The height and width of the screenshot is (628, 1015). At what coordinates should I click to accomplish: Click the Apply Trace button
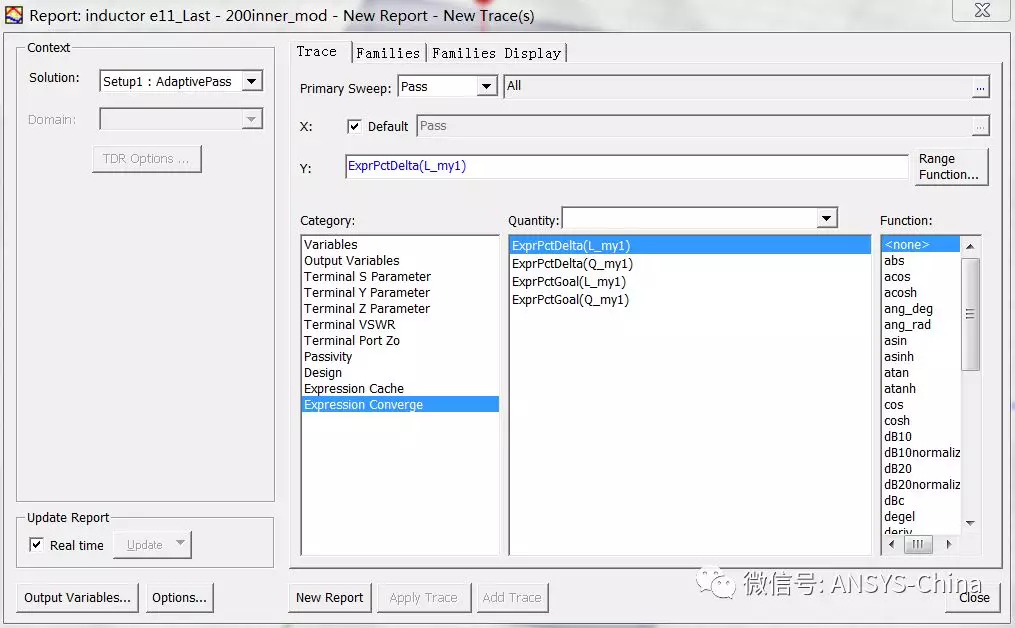coord(423,598)
